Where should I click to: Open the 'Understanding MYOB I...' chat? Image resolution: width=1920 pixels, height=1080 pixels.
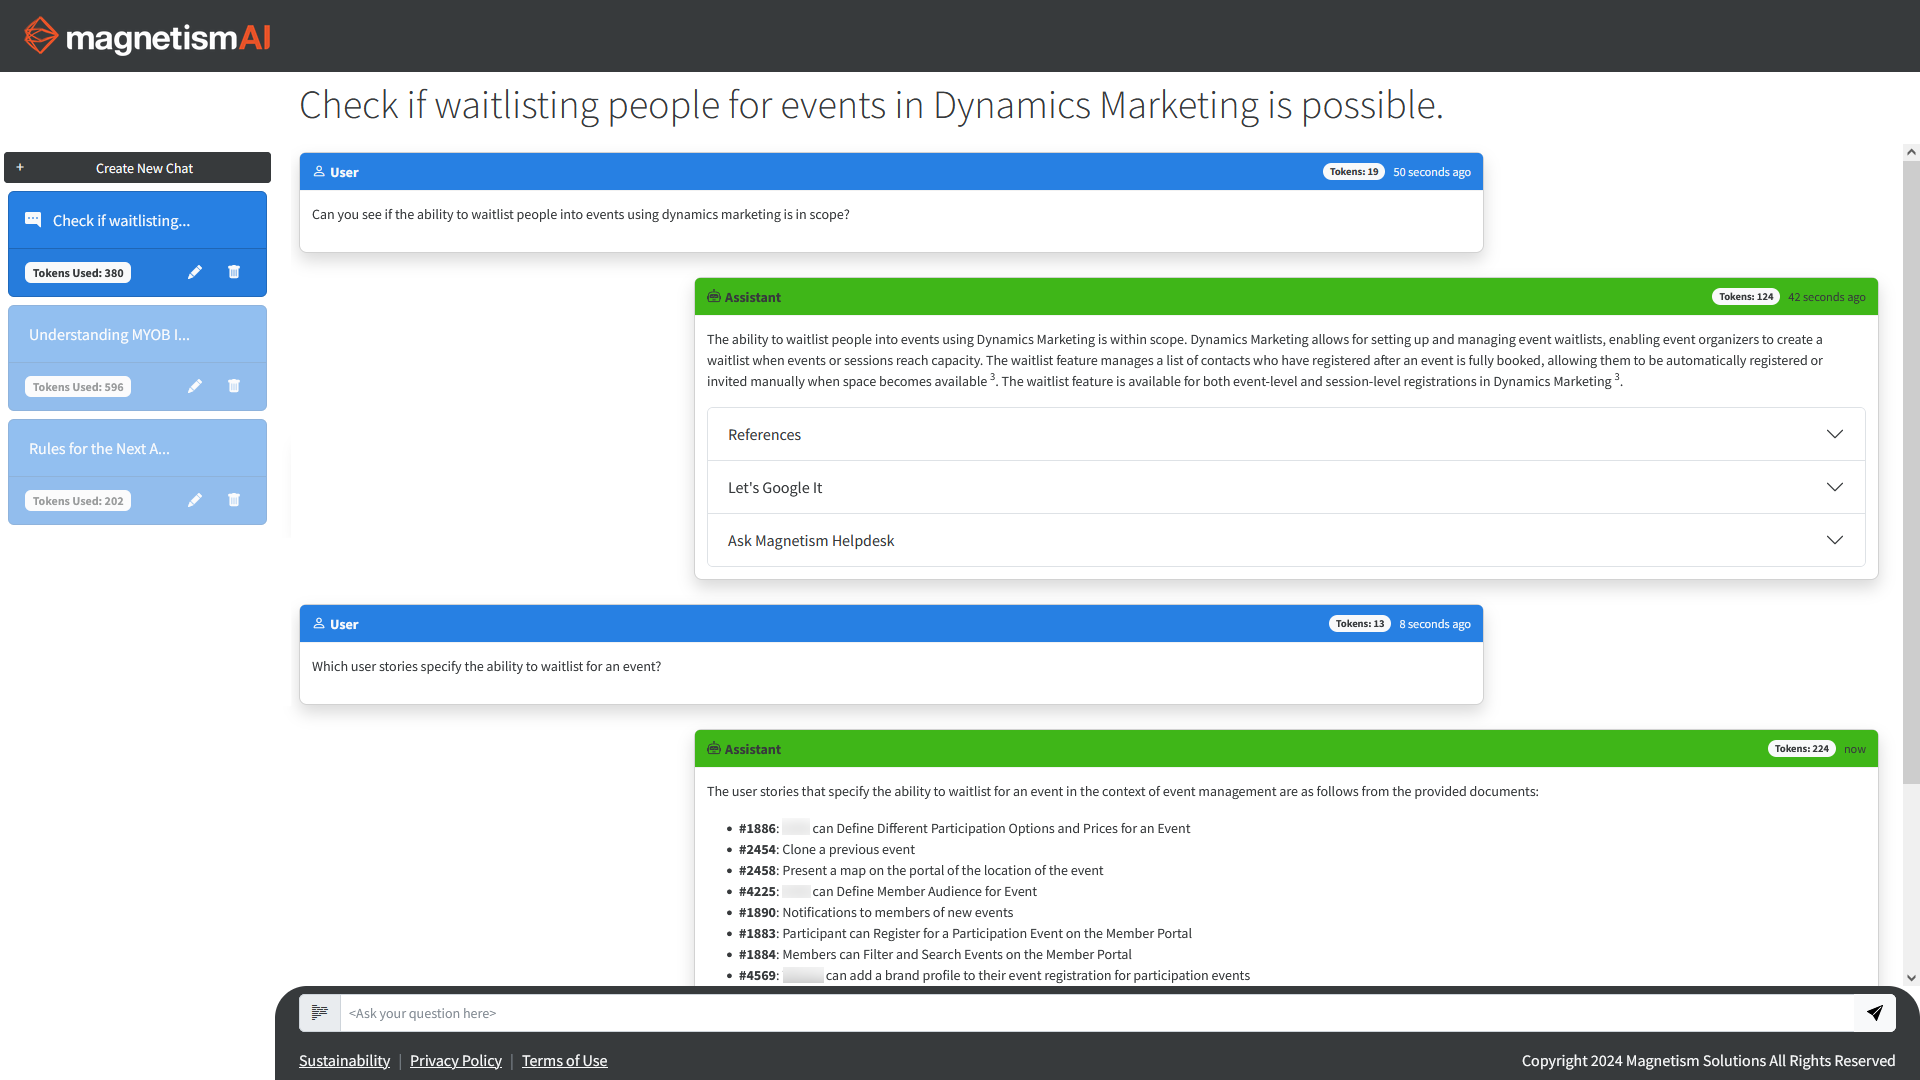(137, 334)
